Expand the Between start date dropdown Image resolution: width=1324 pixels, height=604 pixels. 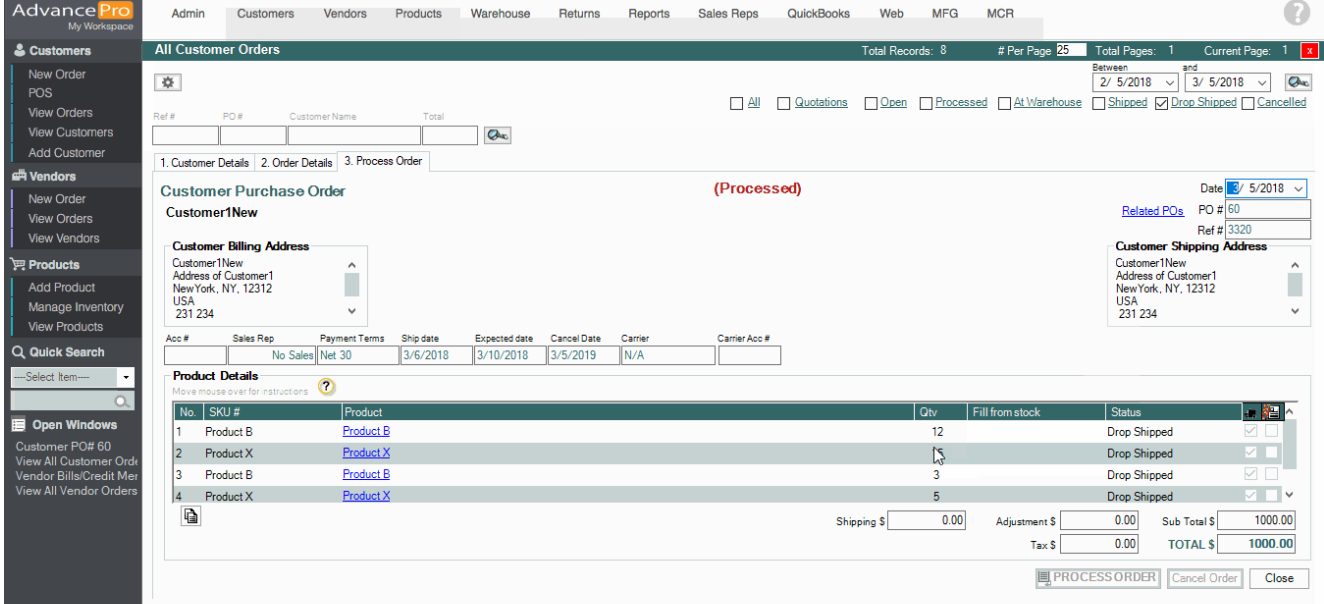pos(1170,82)
